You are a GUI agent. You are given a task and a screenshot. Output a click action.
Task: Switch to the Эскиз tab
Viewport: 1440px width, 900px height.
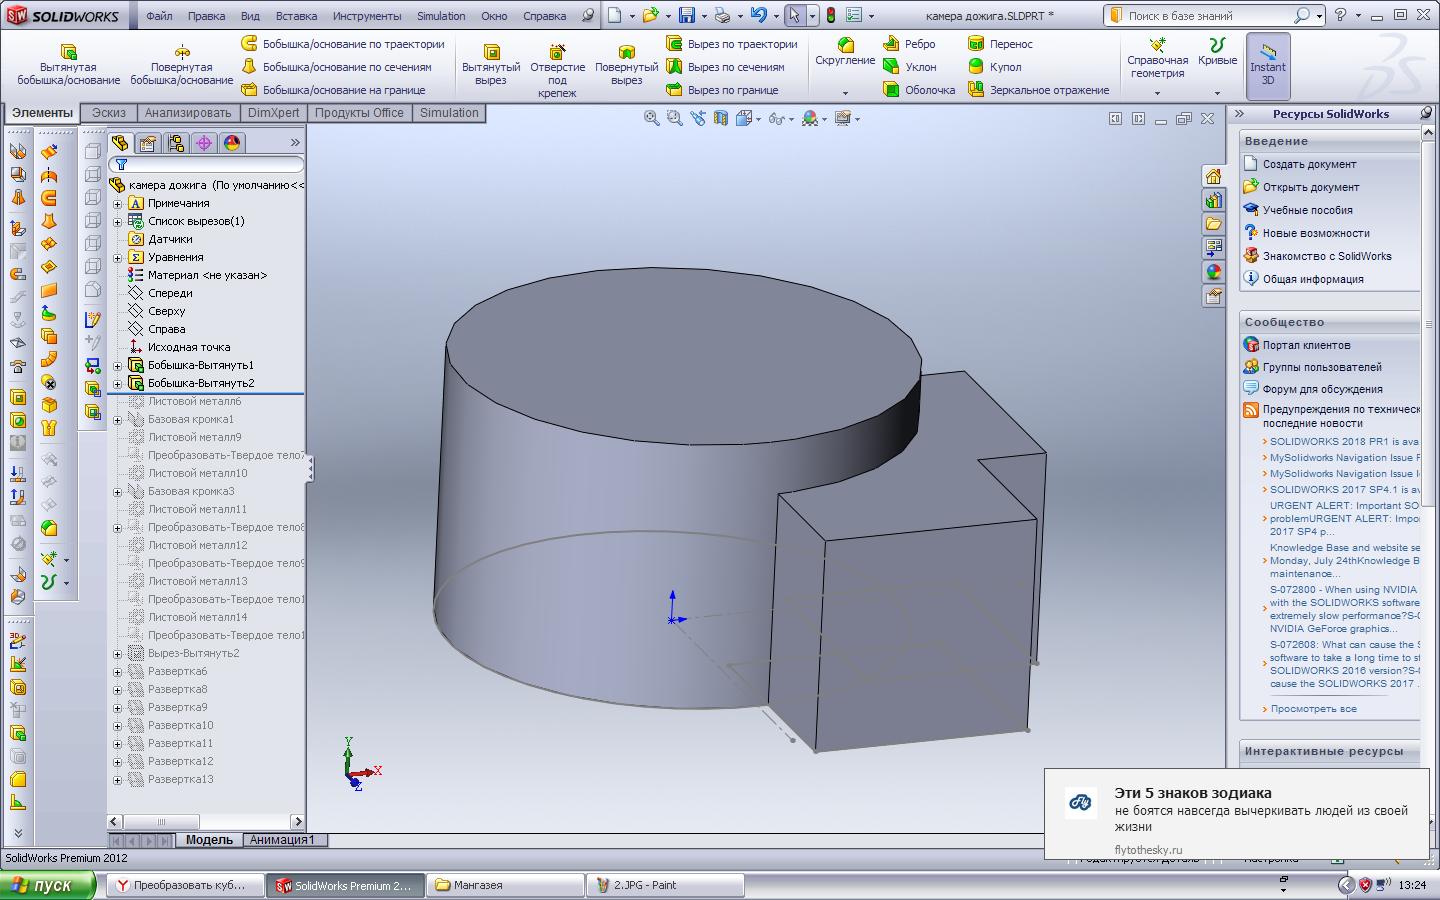[x=109, y=113]
